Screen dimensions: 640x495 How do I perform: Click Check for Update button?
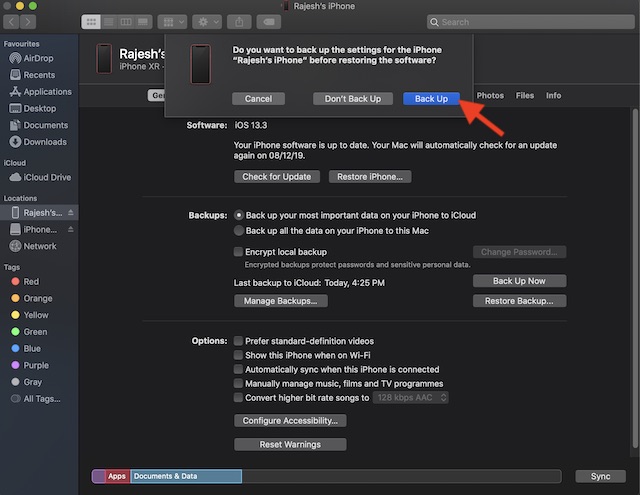(277, 177)
